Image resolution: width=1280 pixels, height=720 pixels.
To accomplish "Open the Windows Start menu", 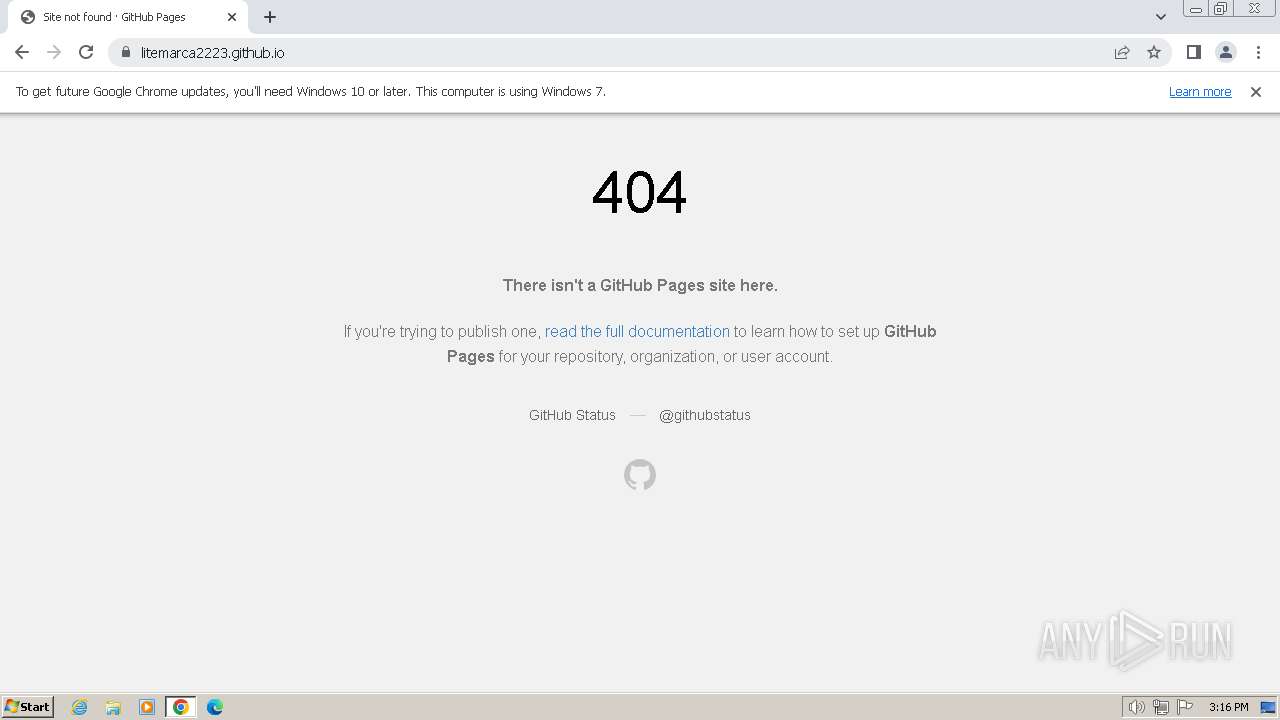I will click(x=28, y=707).
